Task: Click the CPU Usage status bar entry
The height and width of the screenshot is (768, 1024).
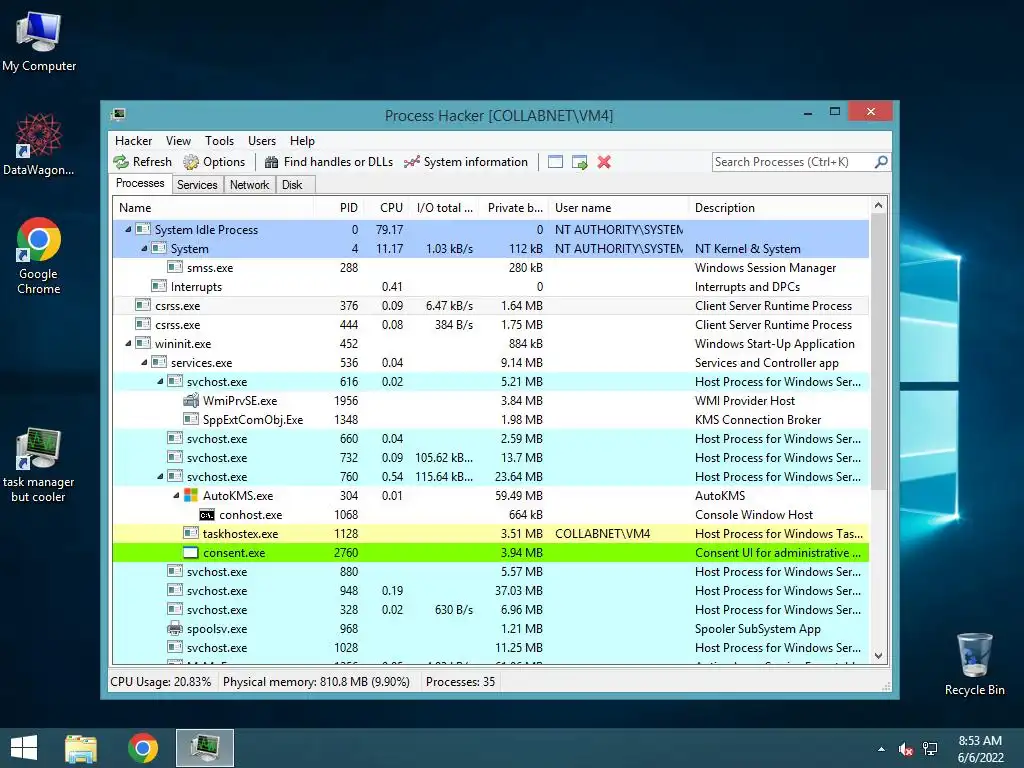Action: tap(161, 682)
